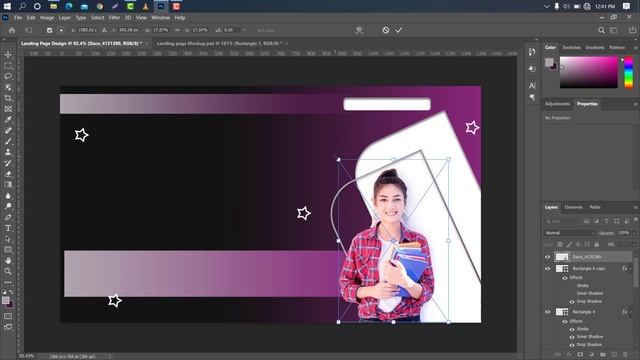Select the Lasso tool
This screenshot has height=360, width=640.
tap(8, 76)
